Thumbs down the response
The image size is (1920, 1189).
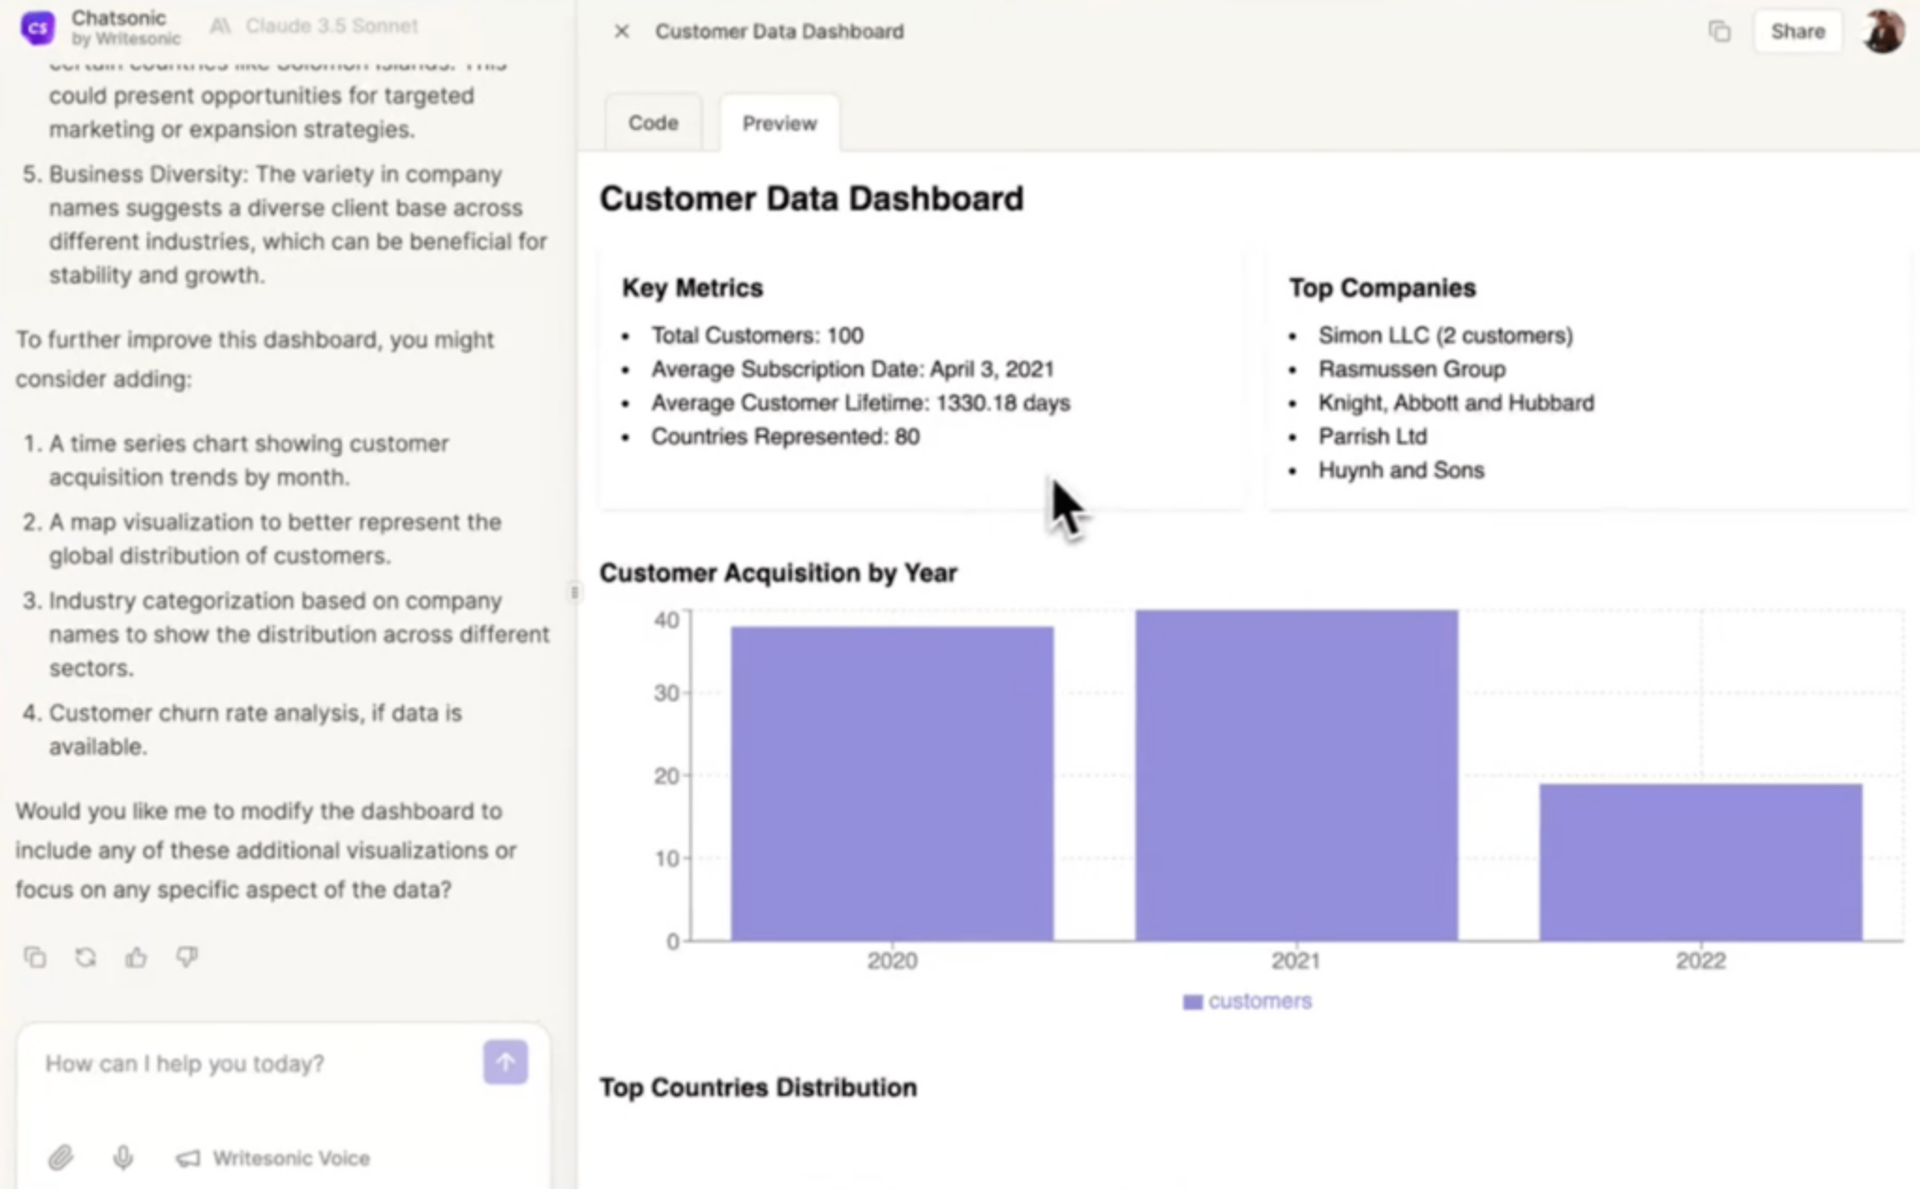pos(187,957)
